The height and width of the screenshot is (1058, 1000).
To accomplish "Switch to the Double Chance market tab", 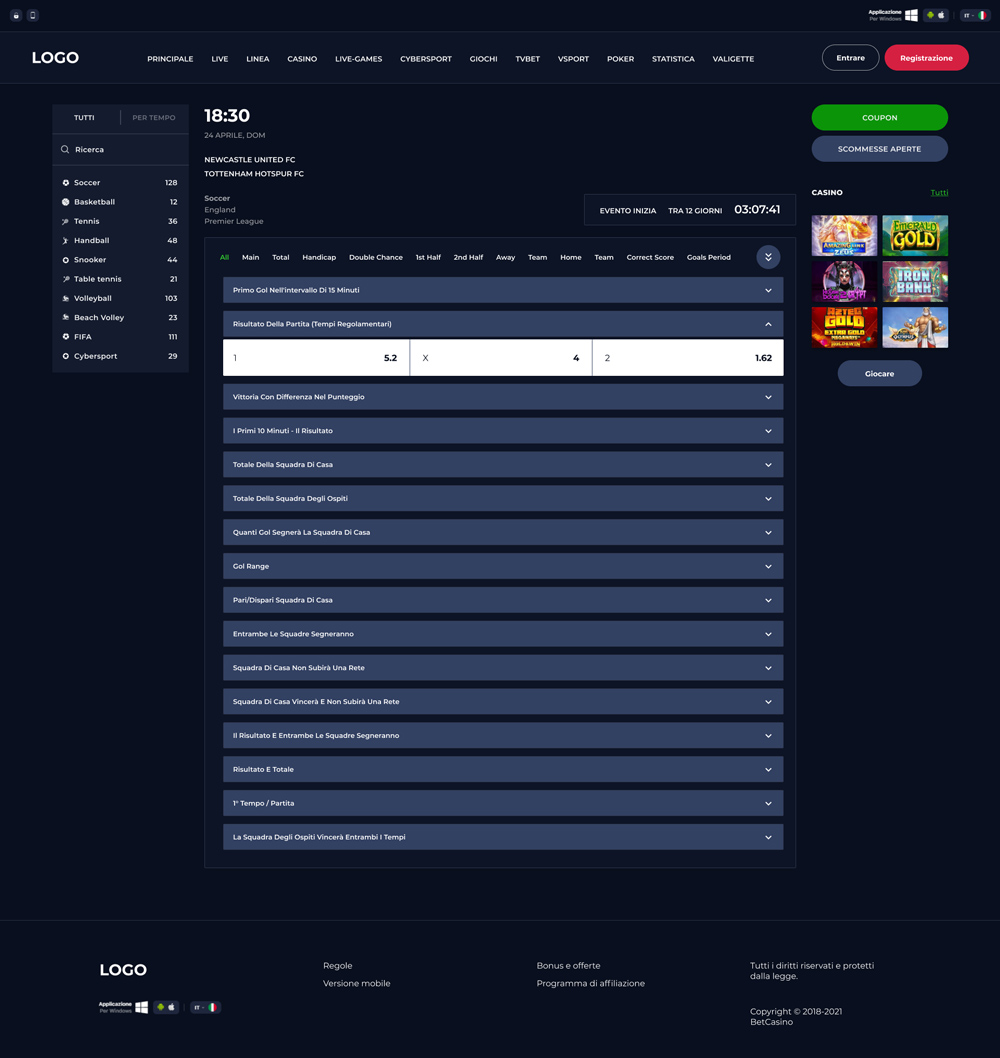I will 375,258.
